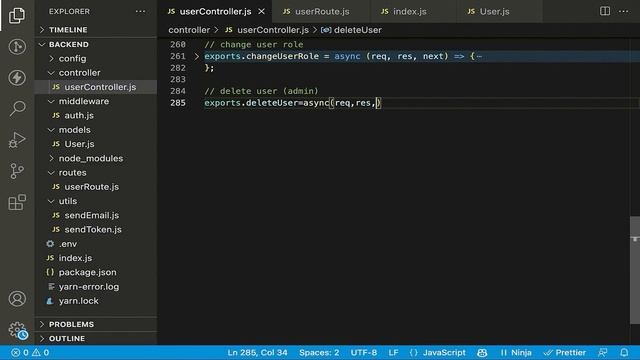Collapse the routes folder

(96, 173)
